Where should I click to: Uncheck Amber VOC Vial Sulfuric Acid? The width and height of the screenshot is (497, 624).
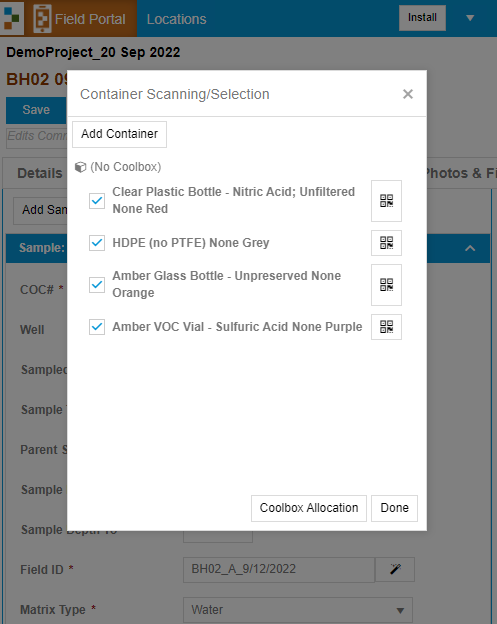[x=97, y=327]
